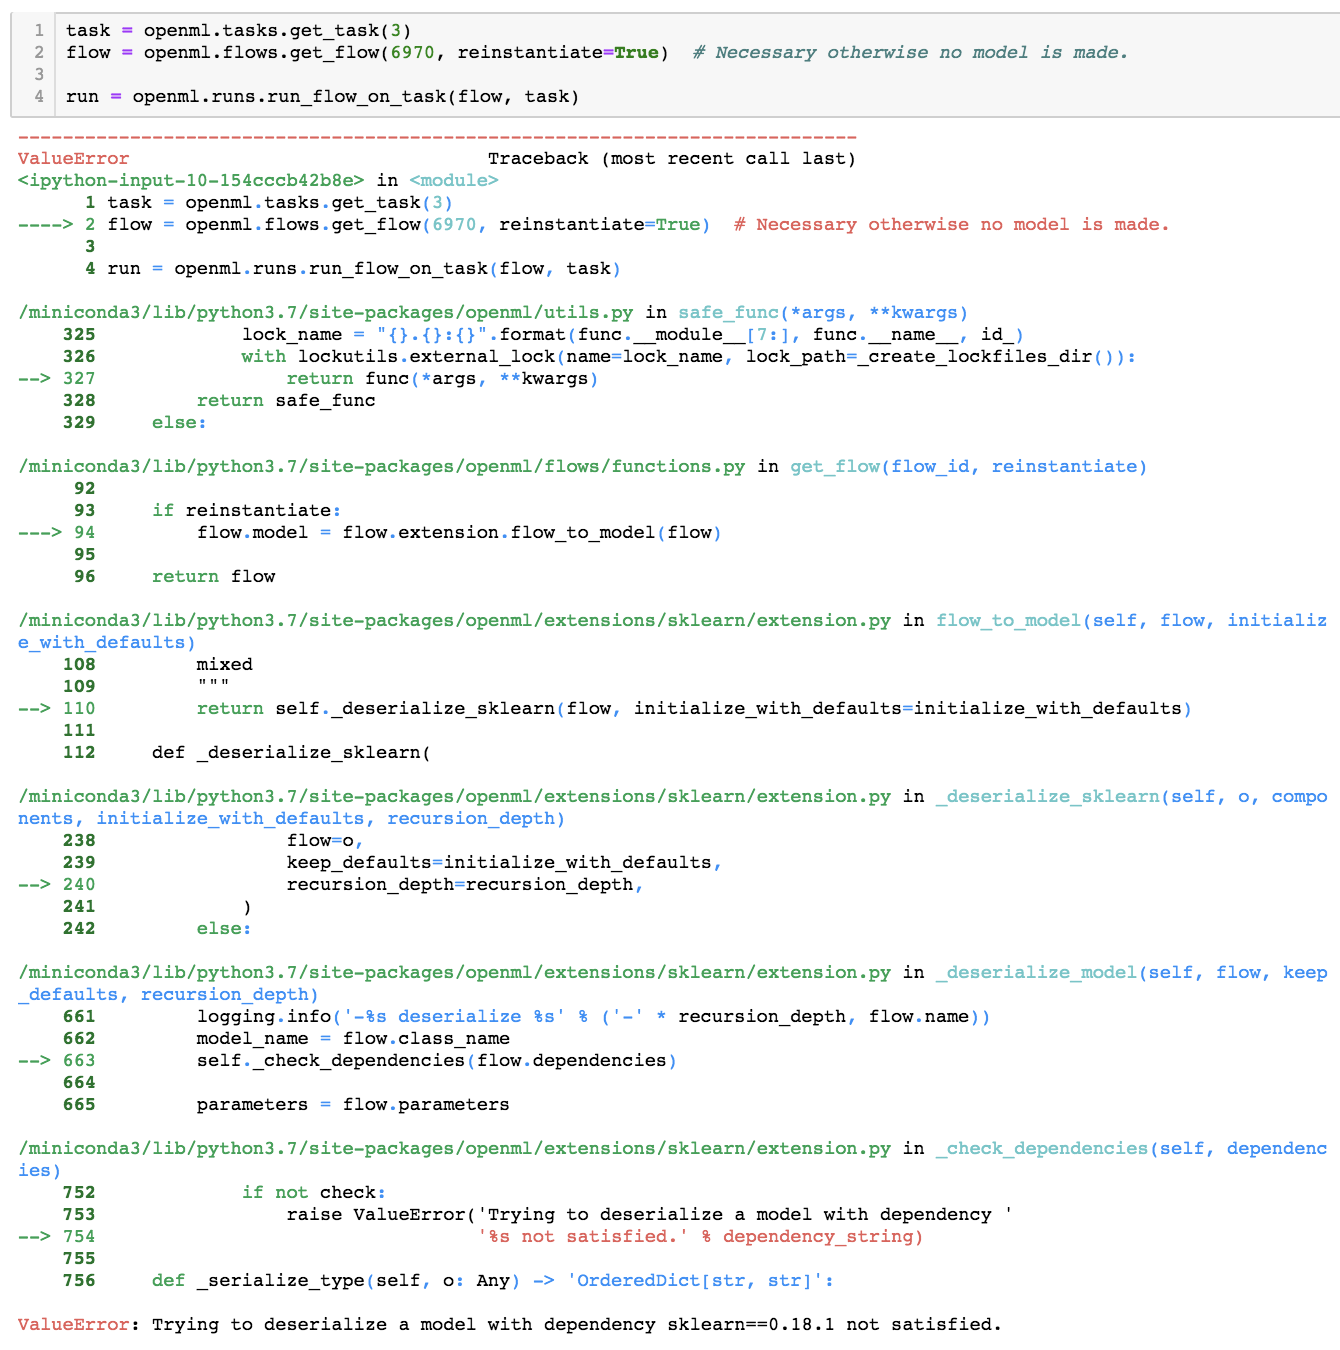
Task: Click line 326 'with lockutils.external_lock' statement
Action: pos(688,357)
